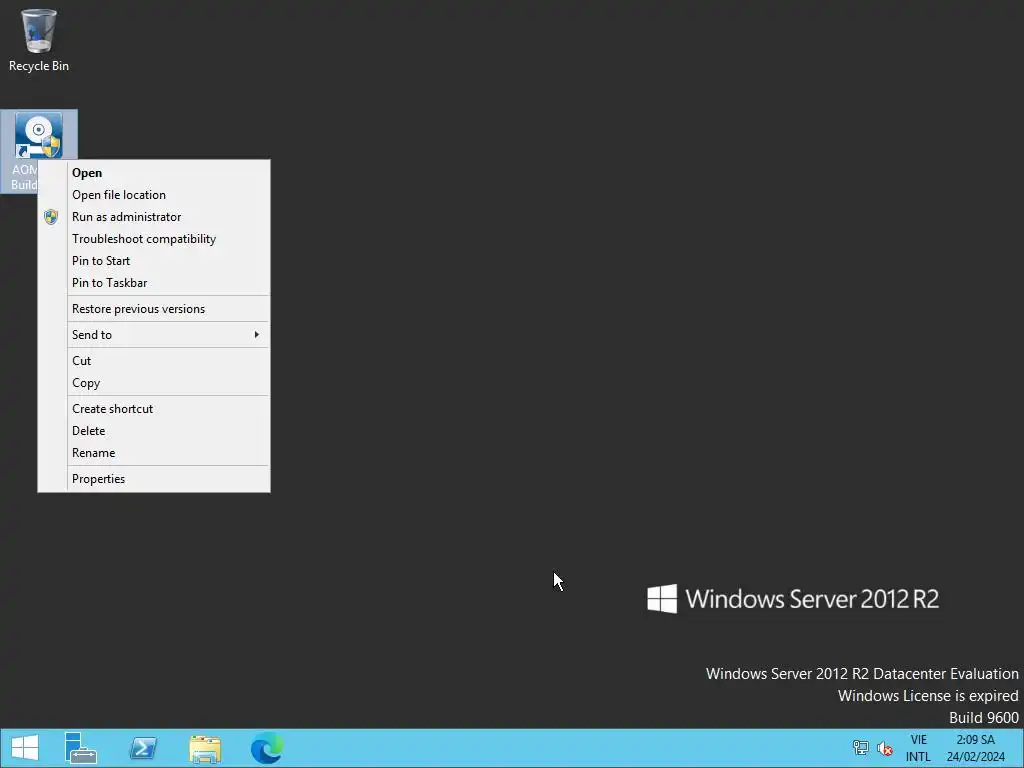Launch Server Manager from the taskbar
This screenshot has width=1024, height=768.
[x=81, y=748]
